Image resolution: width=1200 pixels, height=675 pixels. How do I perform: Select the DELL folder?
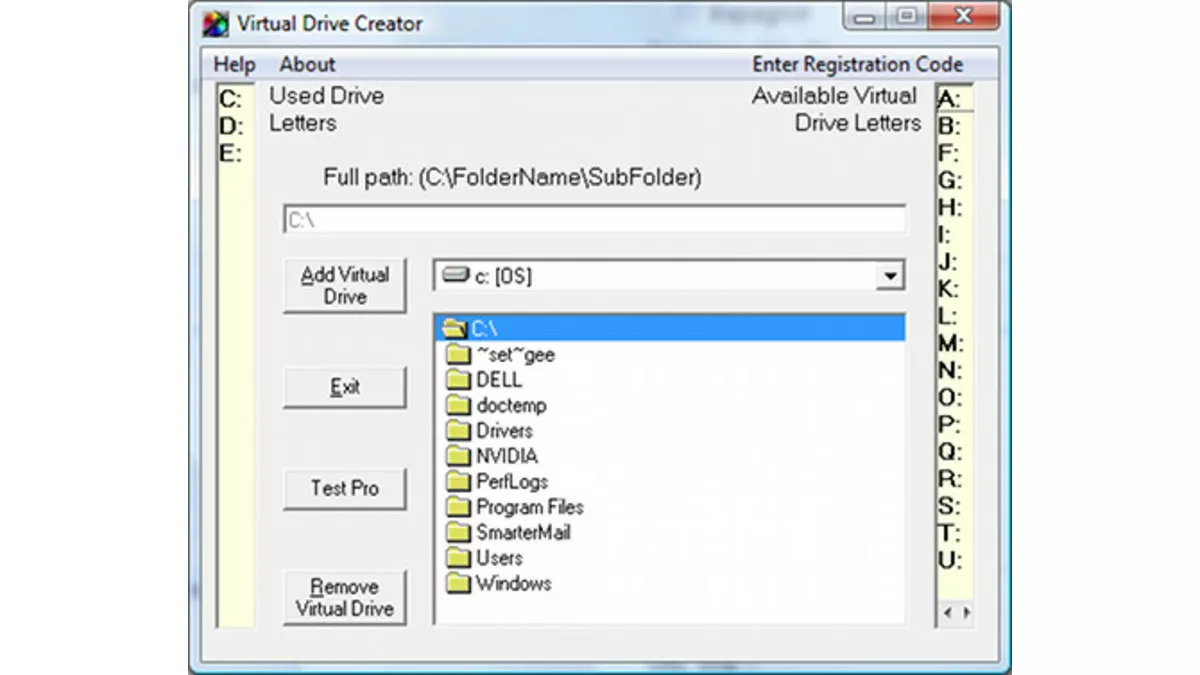pos(484,380)
